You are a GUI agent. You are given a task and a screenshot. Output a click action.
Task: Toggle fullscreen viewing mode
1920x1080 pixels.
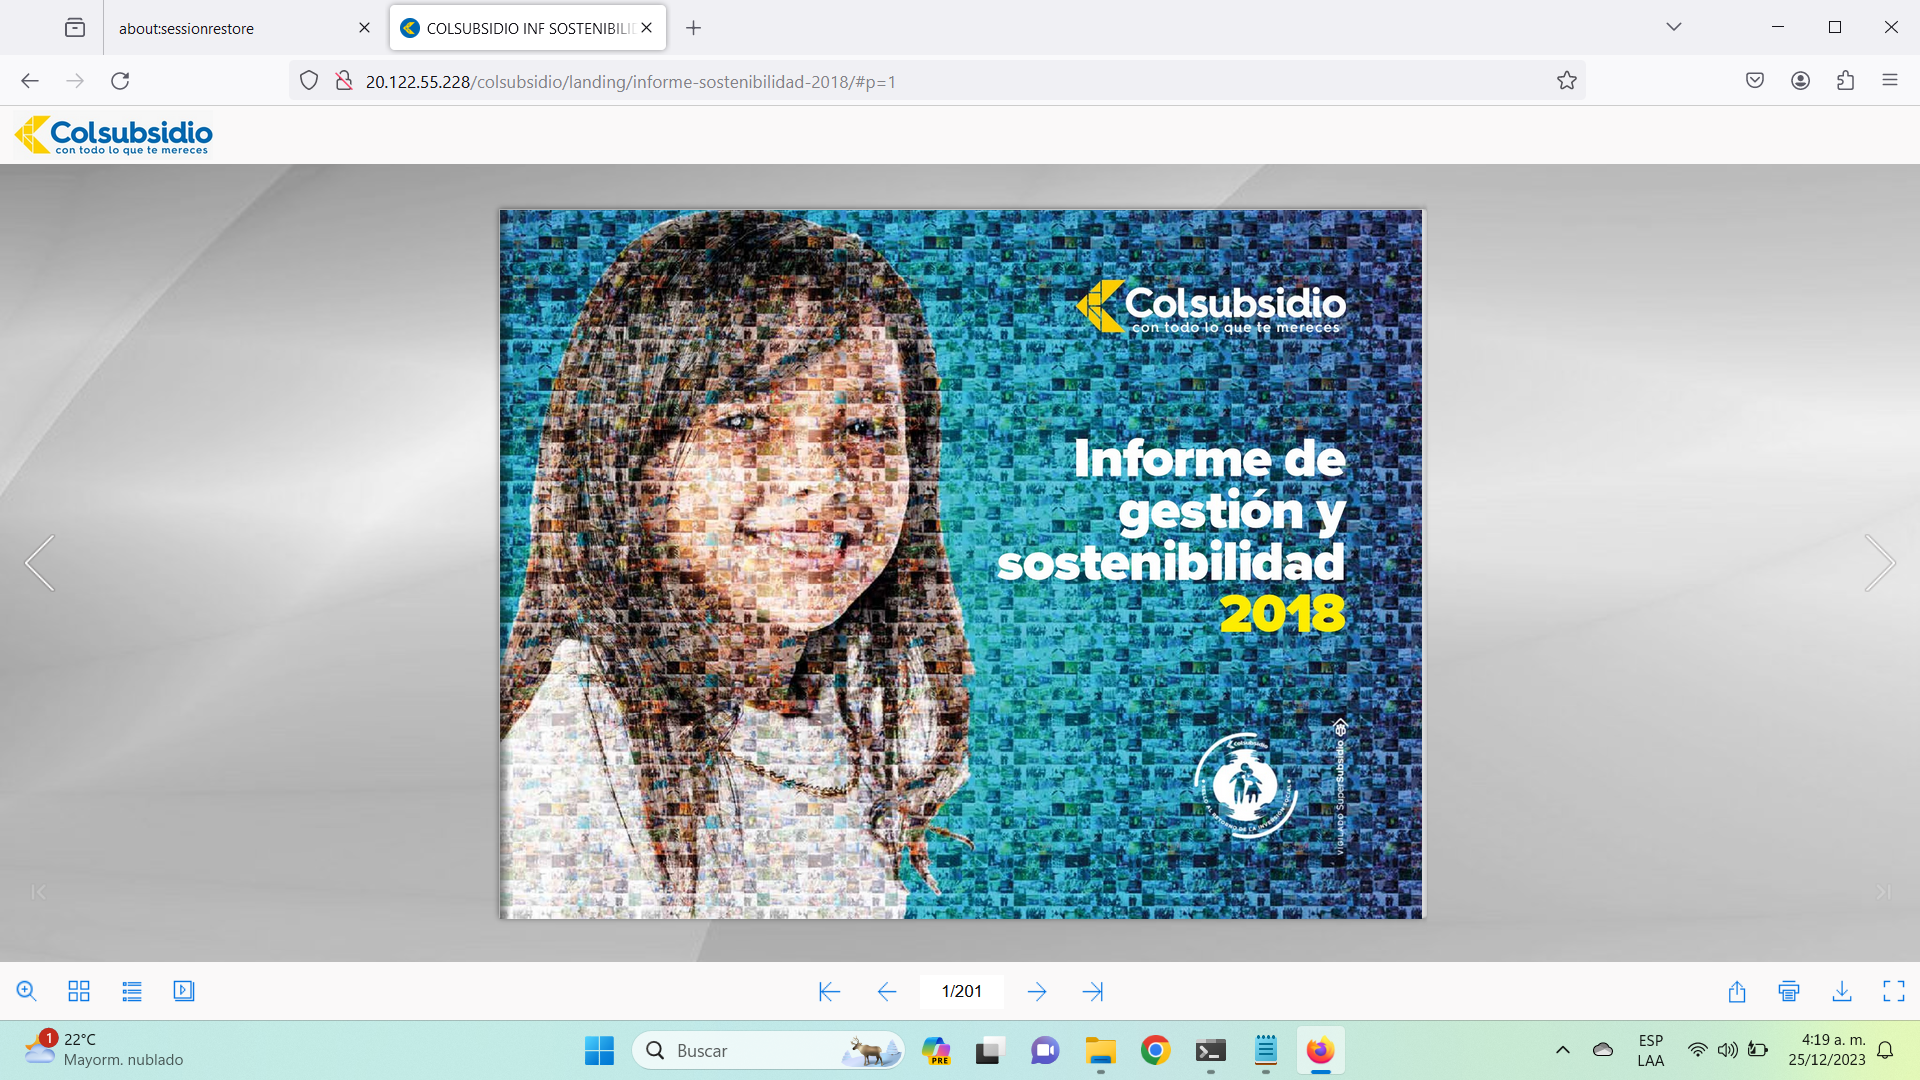[x=1894, y=991]
